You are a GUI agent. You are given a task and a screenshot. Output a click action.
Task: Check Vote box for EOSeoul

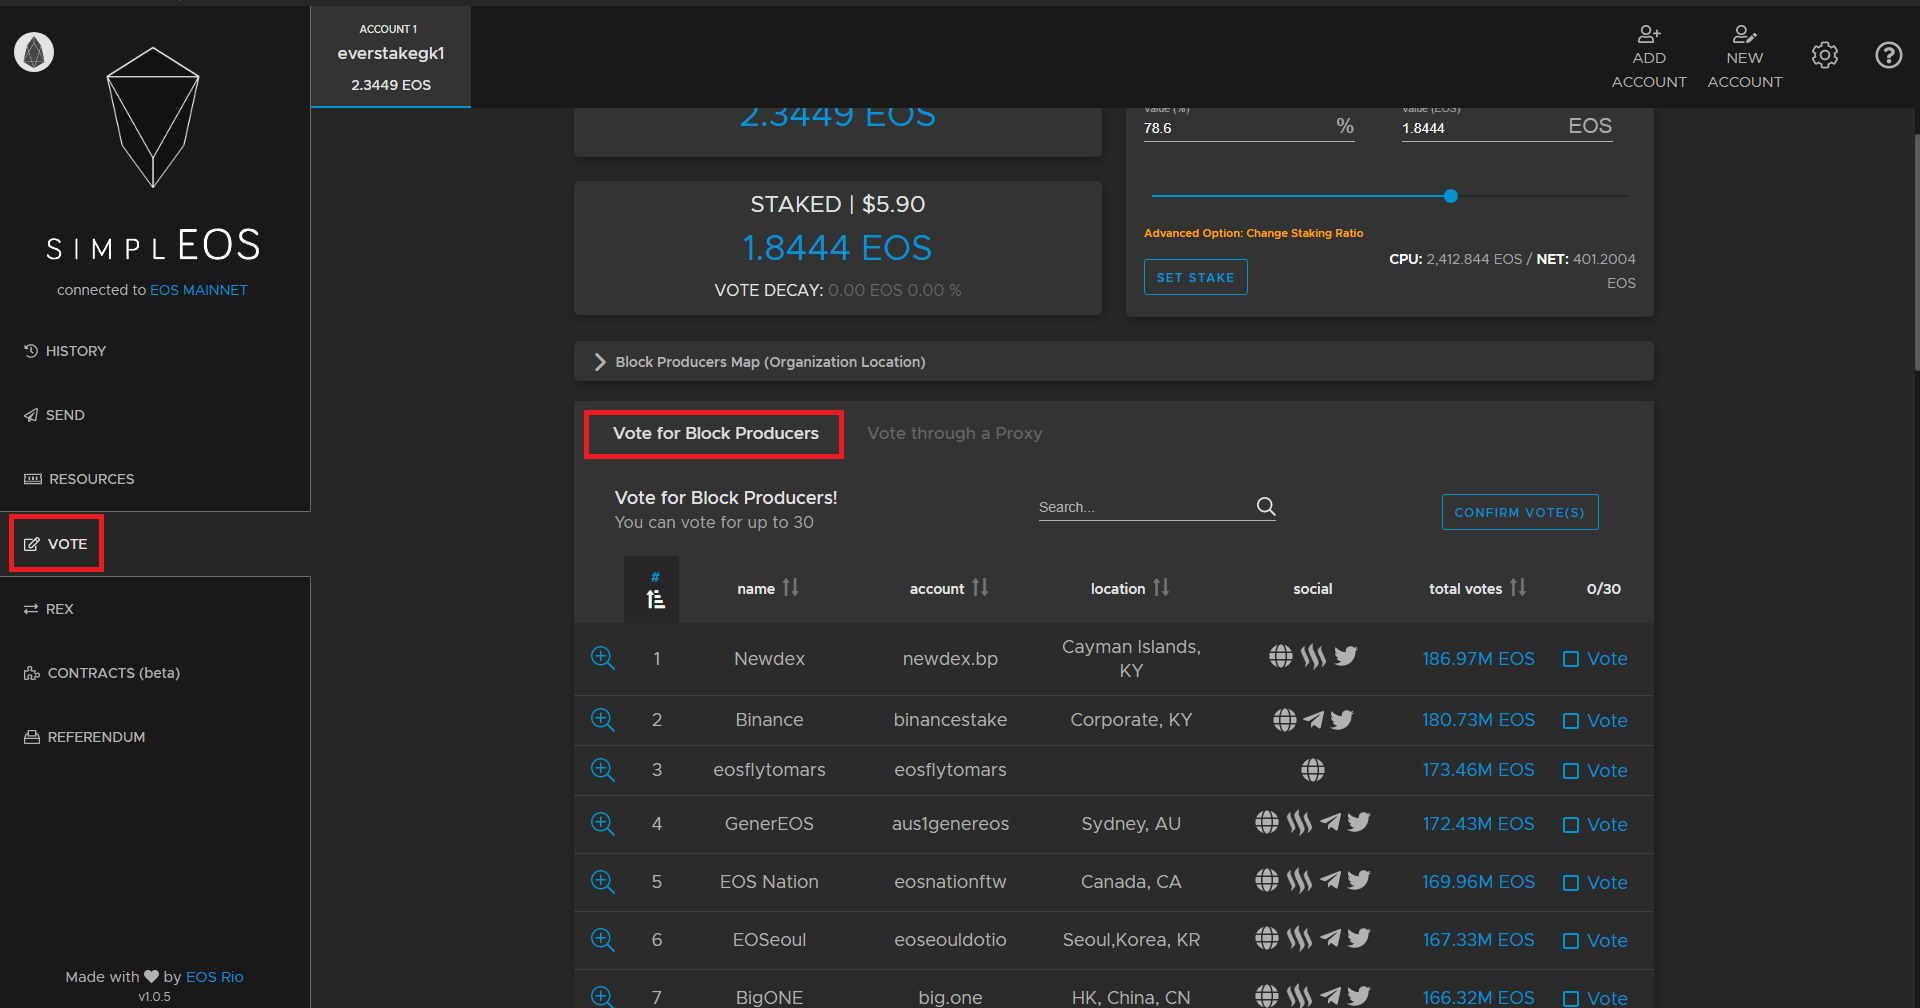pyautogui.click(x=1571, y=941)
